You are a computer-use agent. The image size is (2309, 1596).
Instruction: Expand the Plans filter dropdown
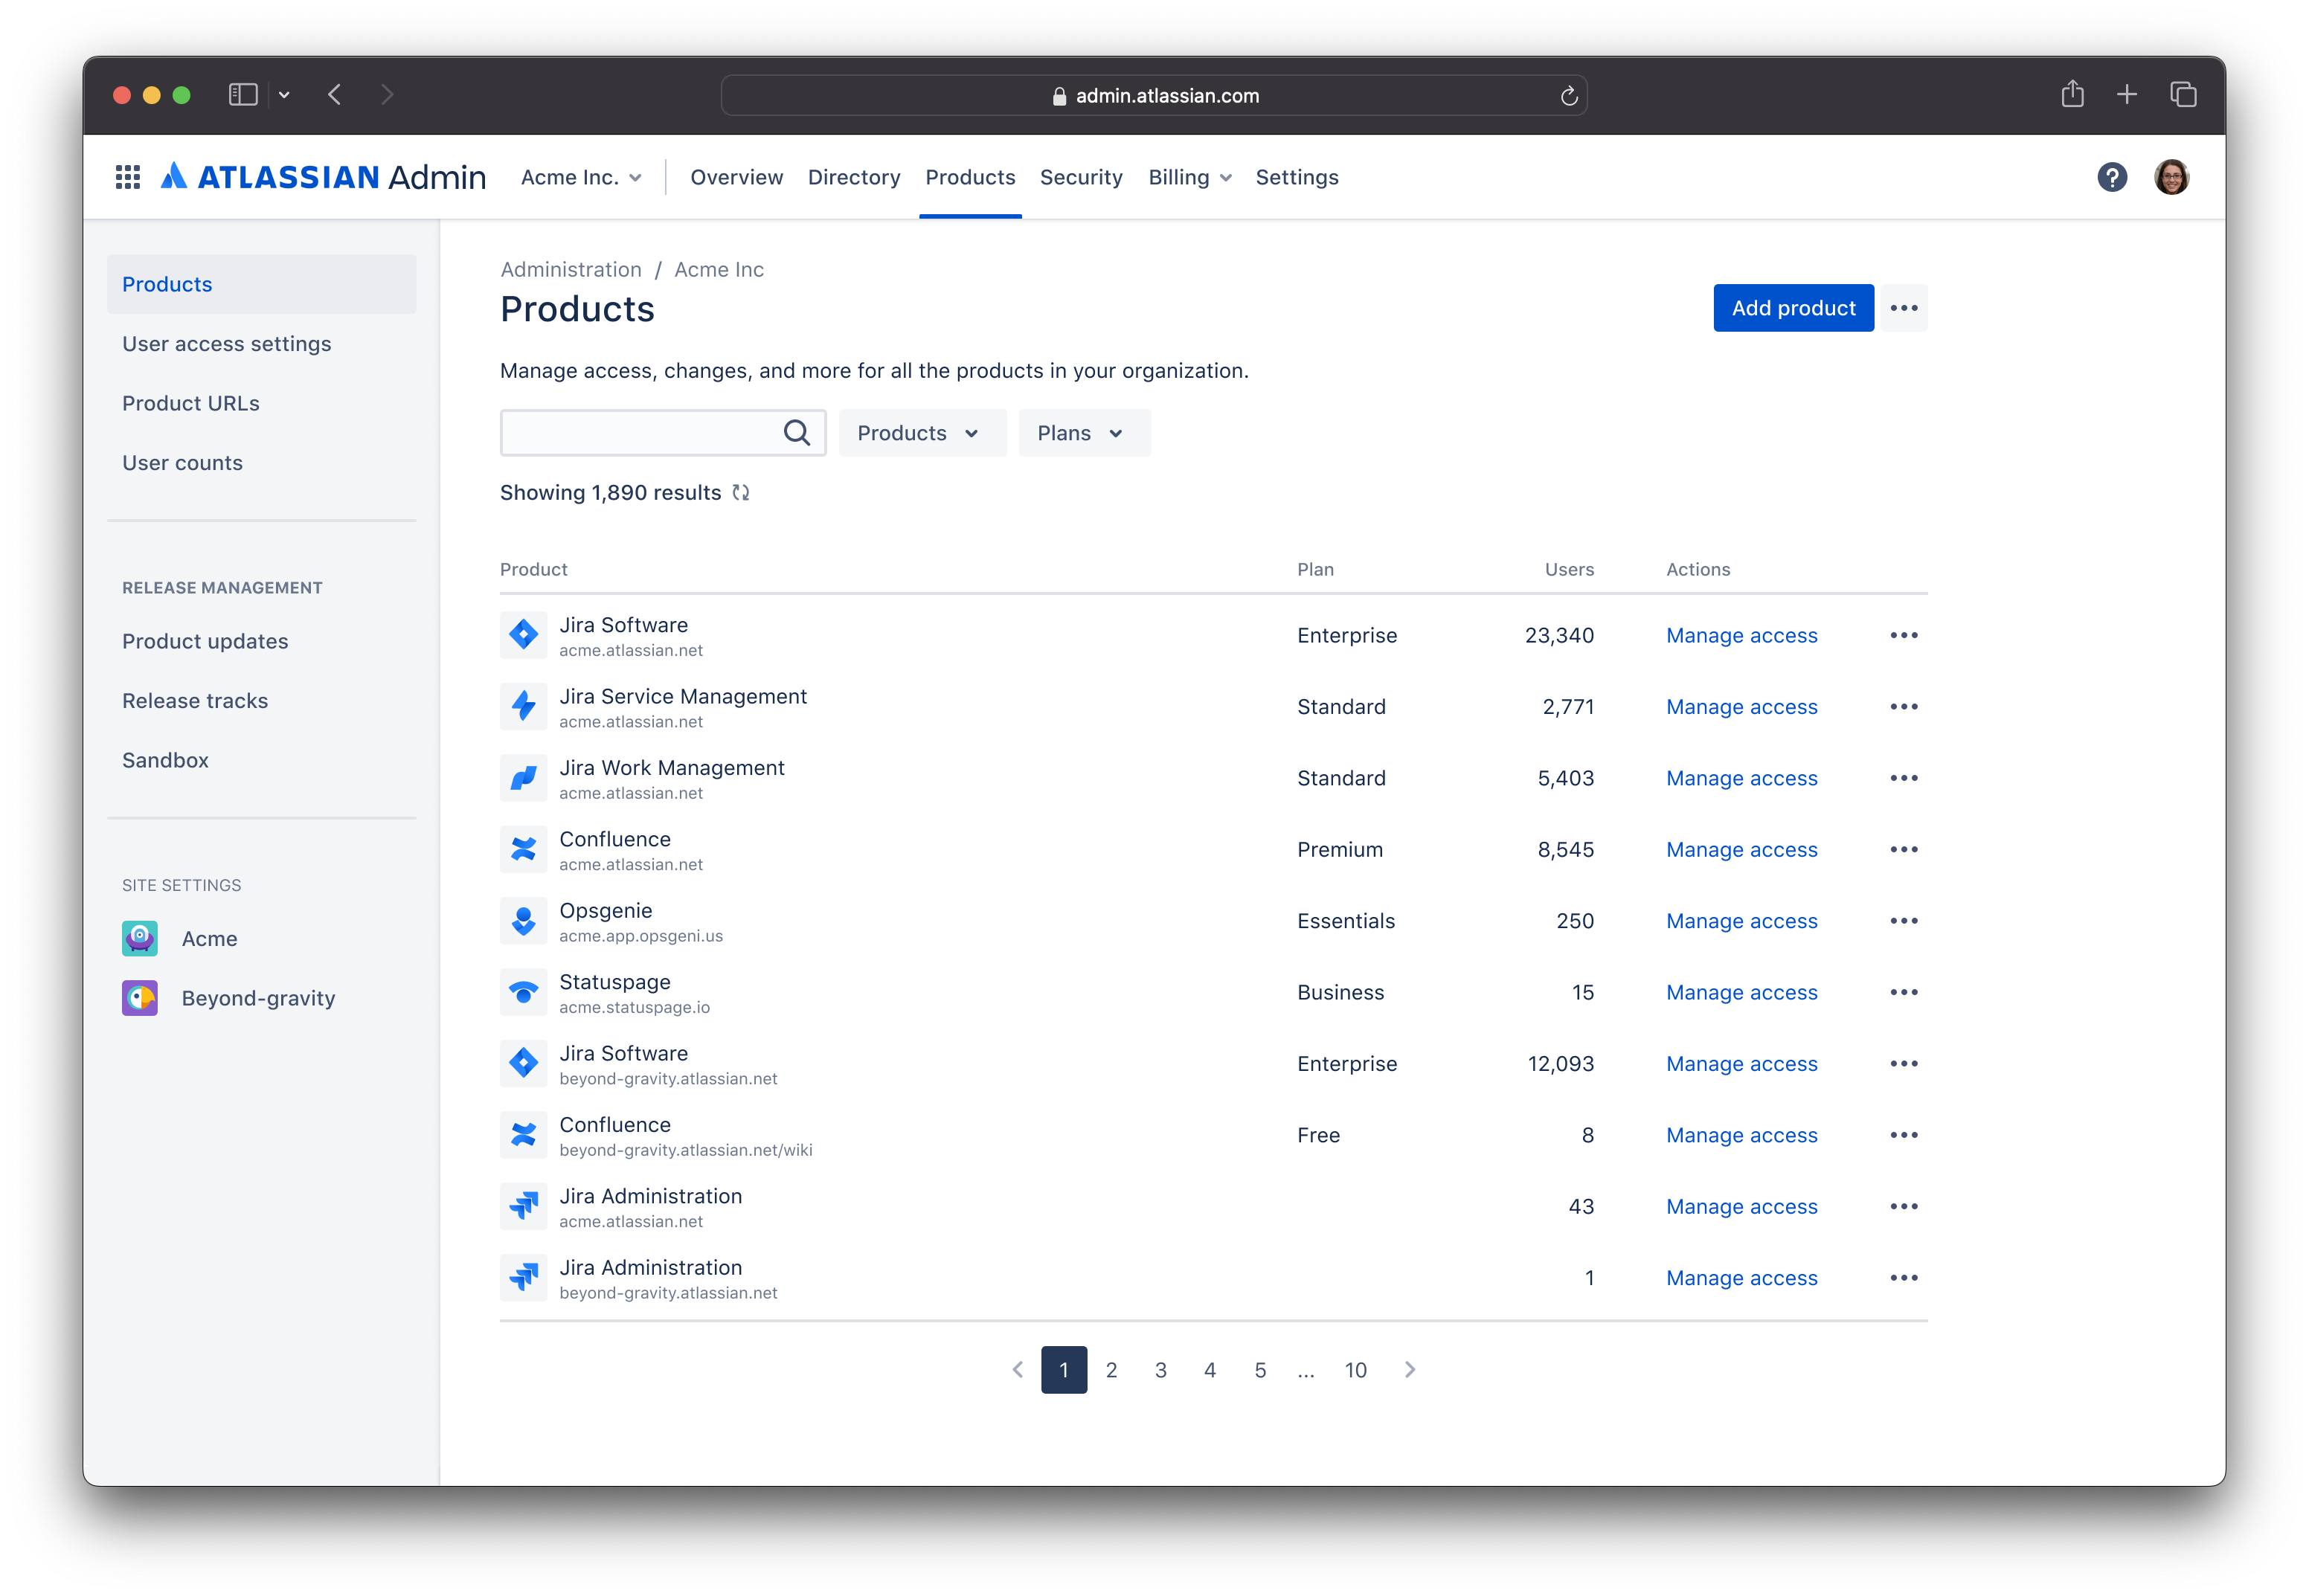click(1083, 432)
